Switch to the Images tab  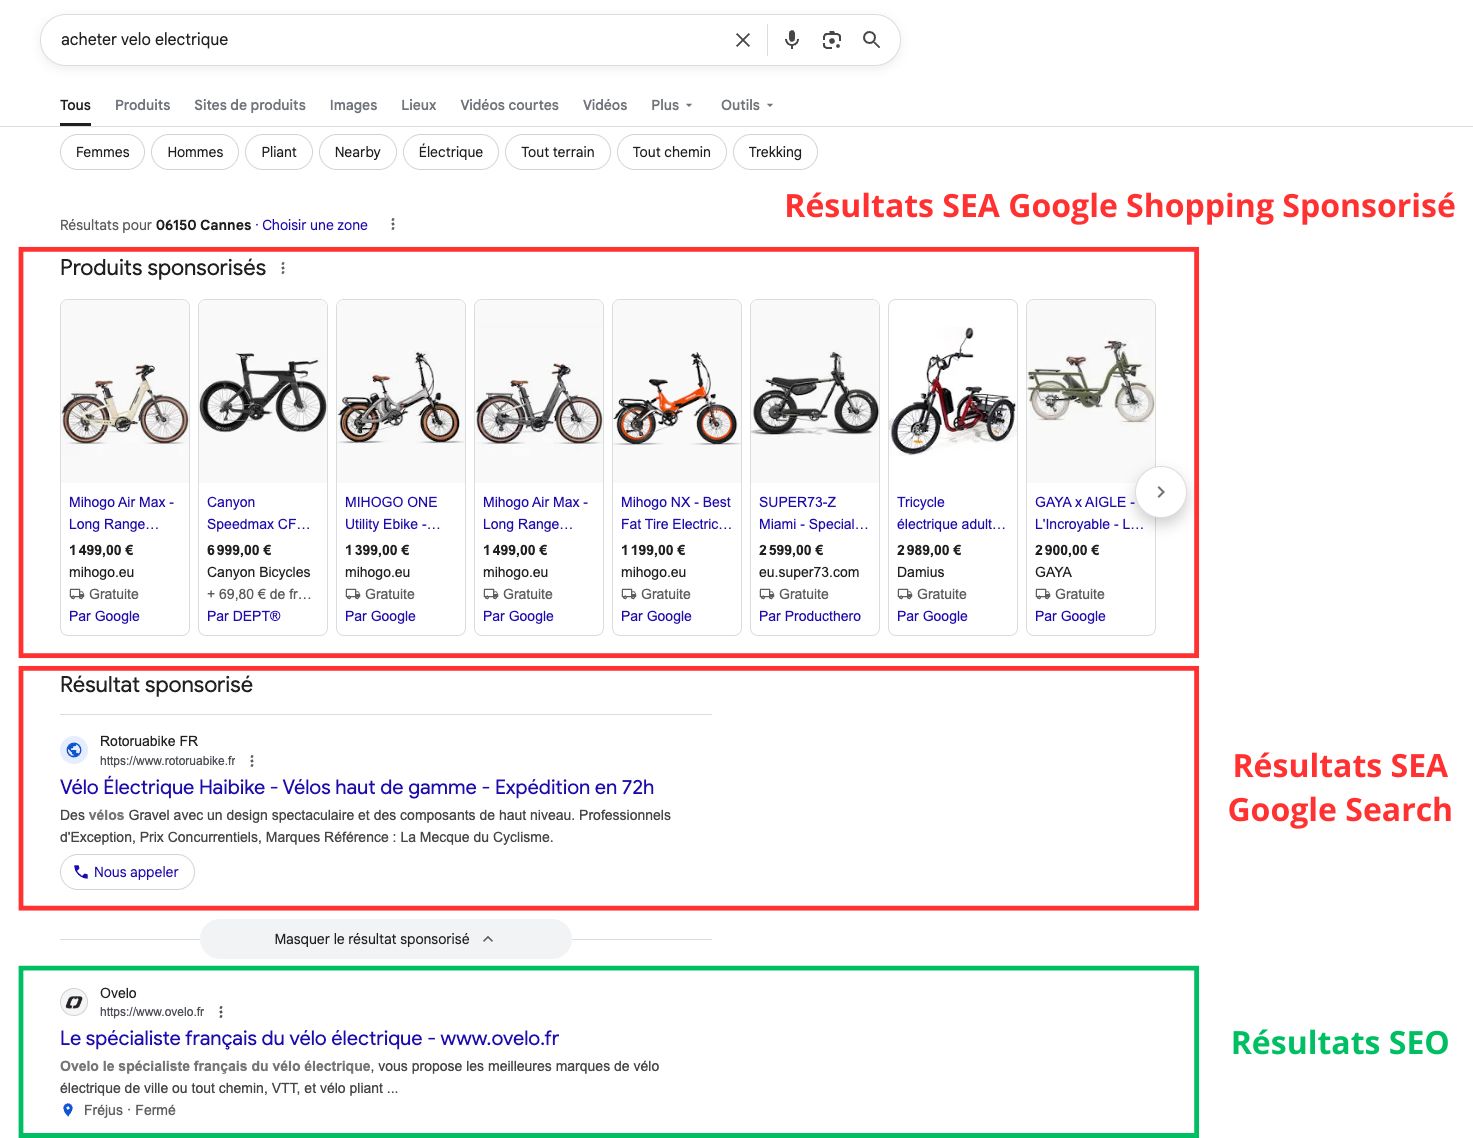click(x=352, y=105)
